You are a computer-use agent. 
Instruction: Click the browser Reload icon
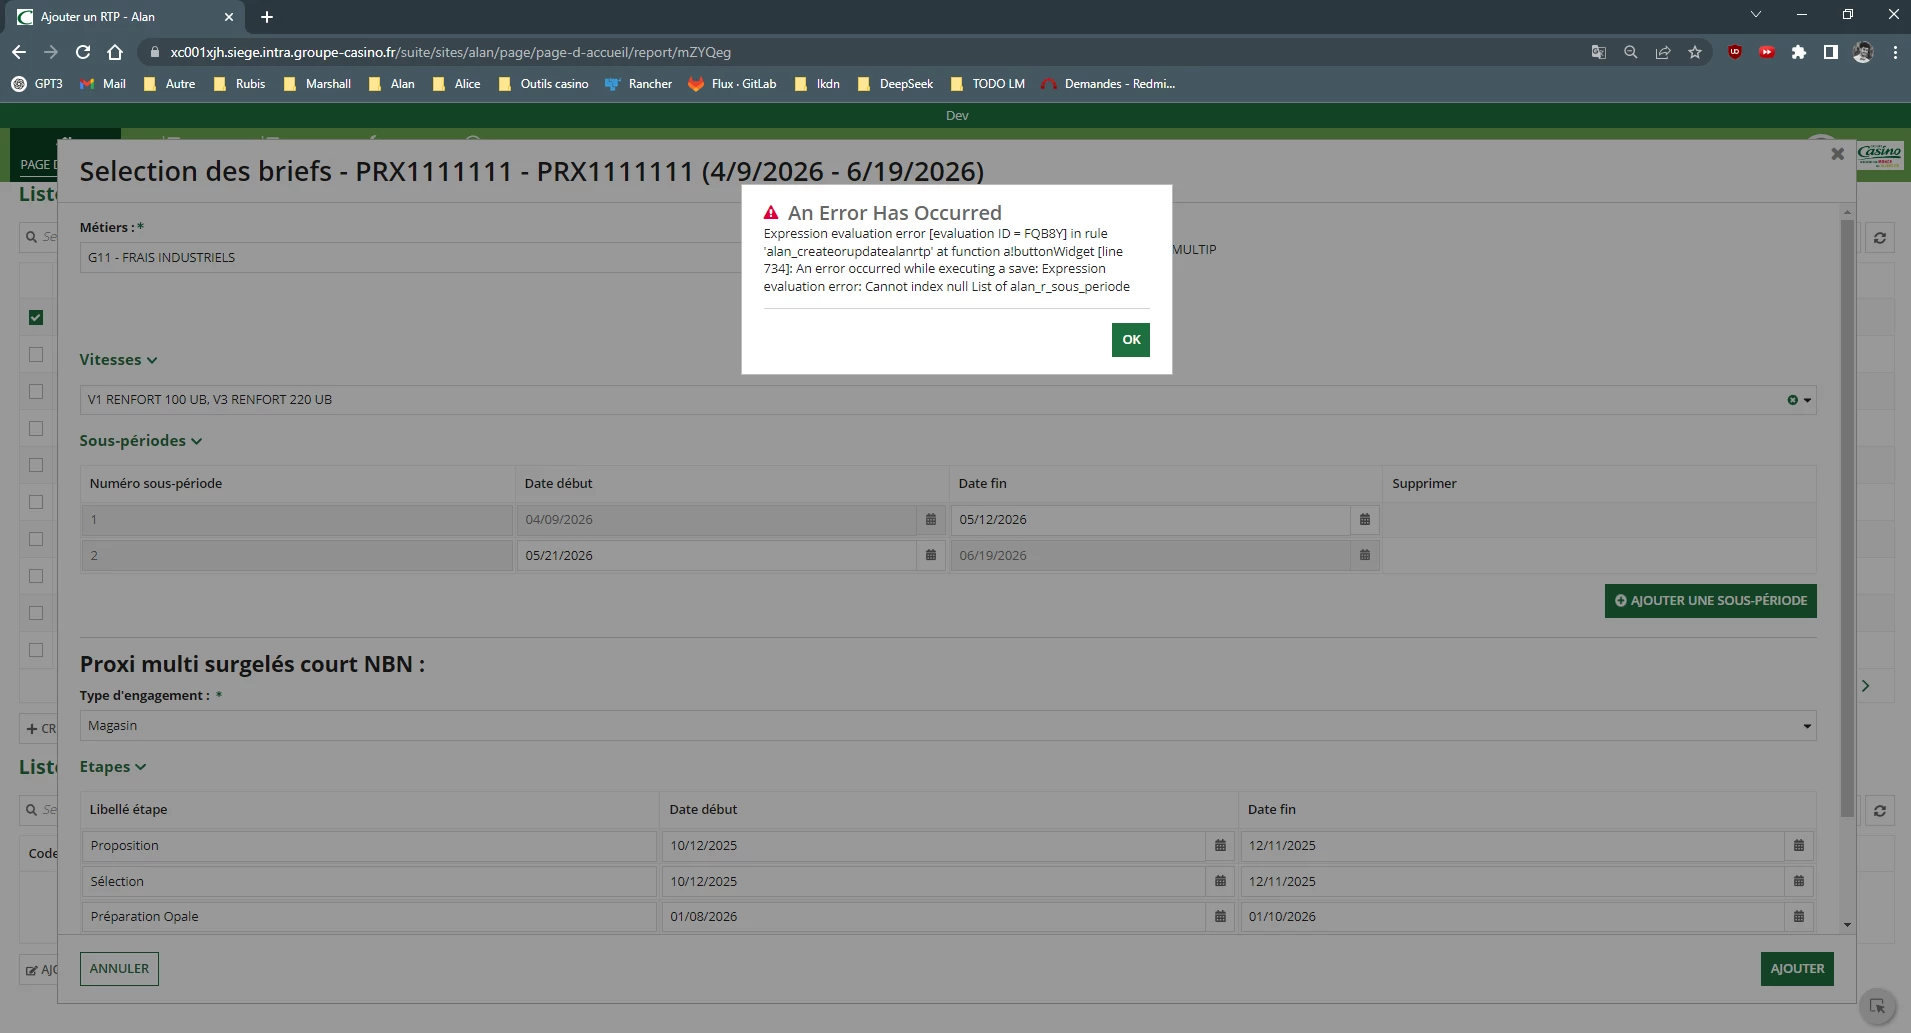click(83, 52)
